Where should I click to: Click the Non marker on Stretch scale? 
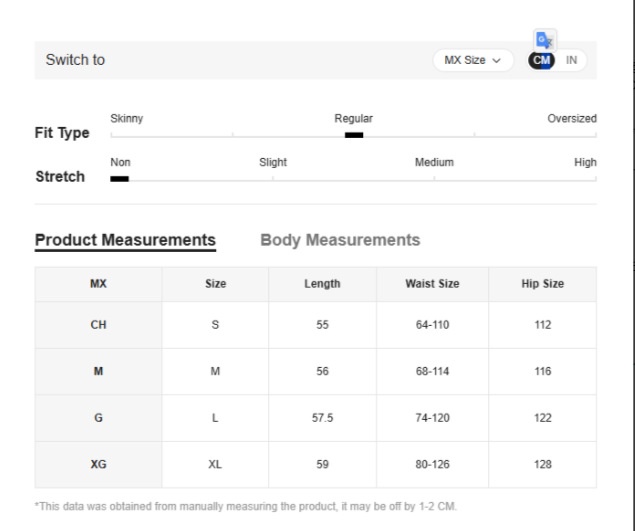point(120,179)
